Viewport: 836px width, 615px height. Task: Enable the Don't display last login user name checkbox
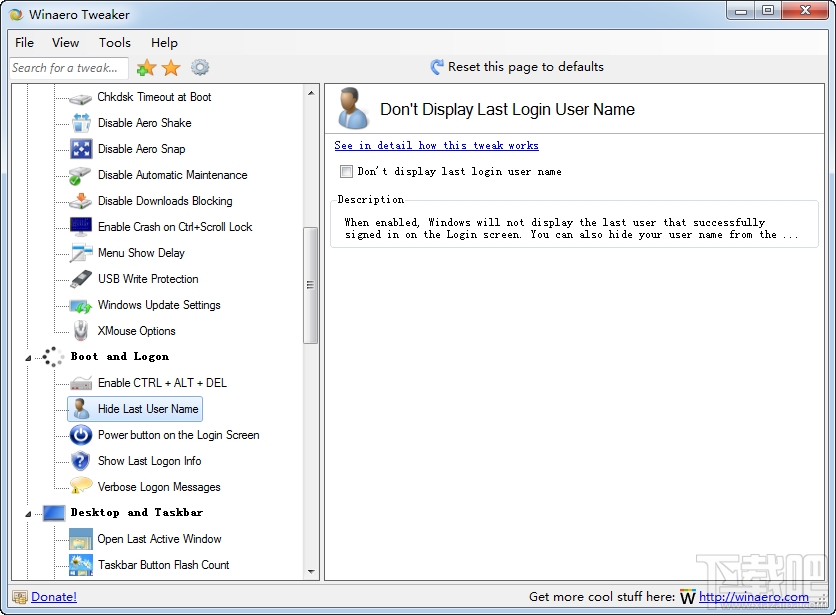347,171
